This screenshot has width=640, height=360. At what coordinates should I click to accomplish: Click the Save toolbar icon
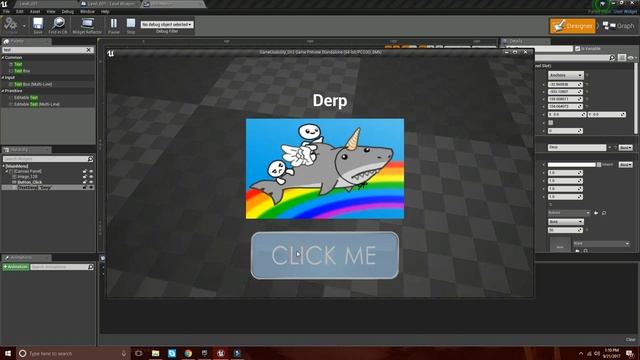pos(38,25)
